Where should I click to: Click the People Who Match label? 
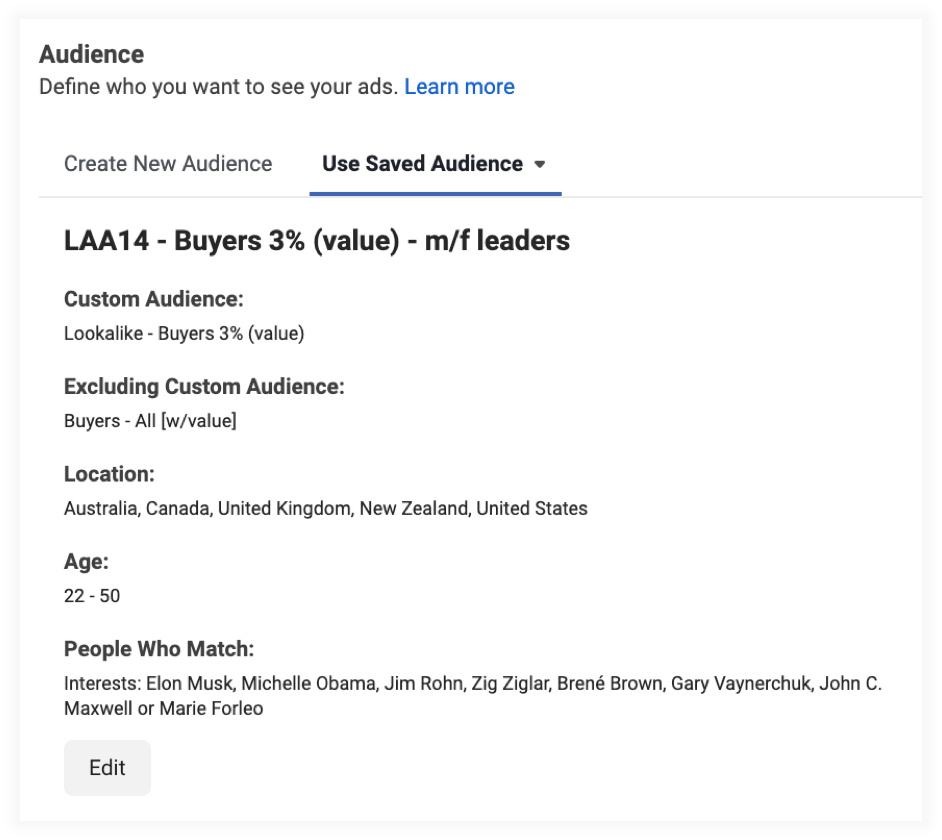tap(159, 649)
